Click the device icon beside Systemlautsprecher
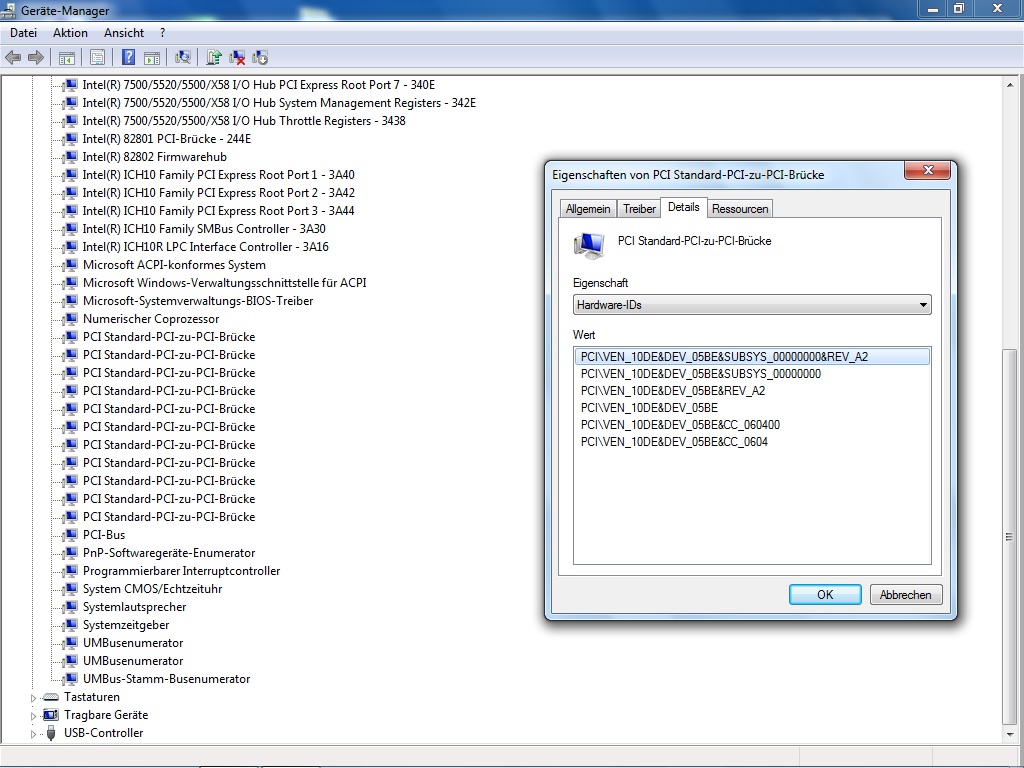Image resolution: width=1024 pixels, height=768 pixels. 71,607
